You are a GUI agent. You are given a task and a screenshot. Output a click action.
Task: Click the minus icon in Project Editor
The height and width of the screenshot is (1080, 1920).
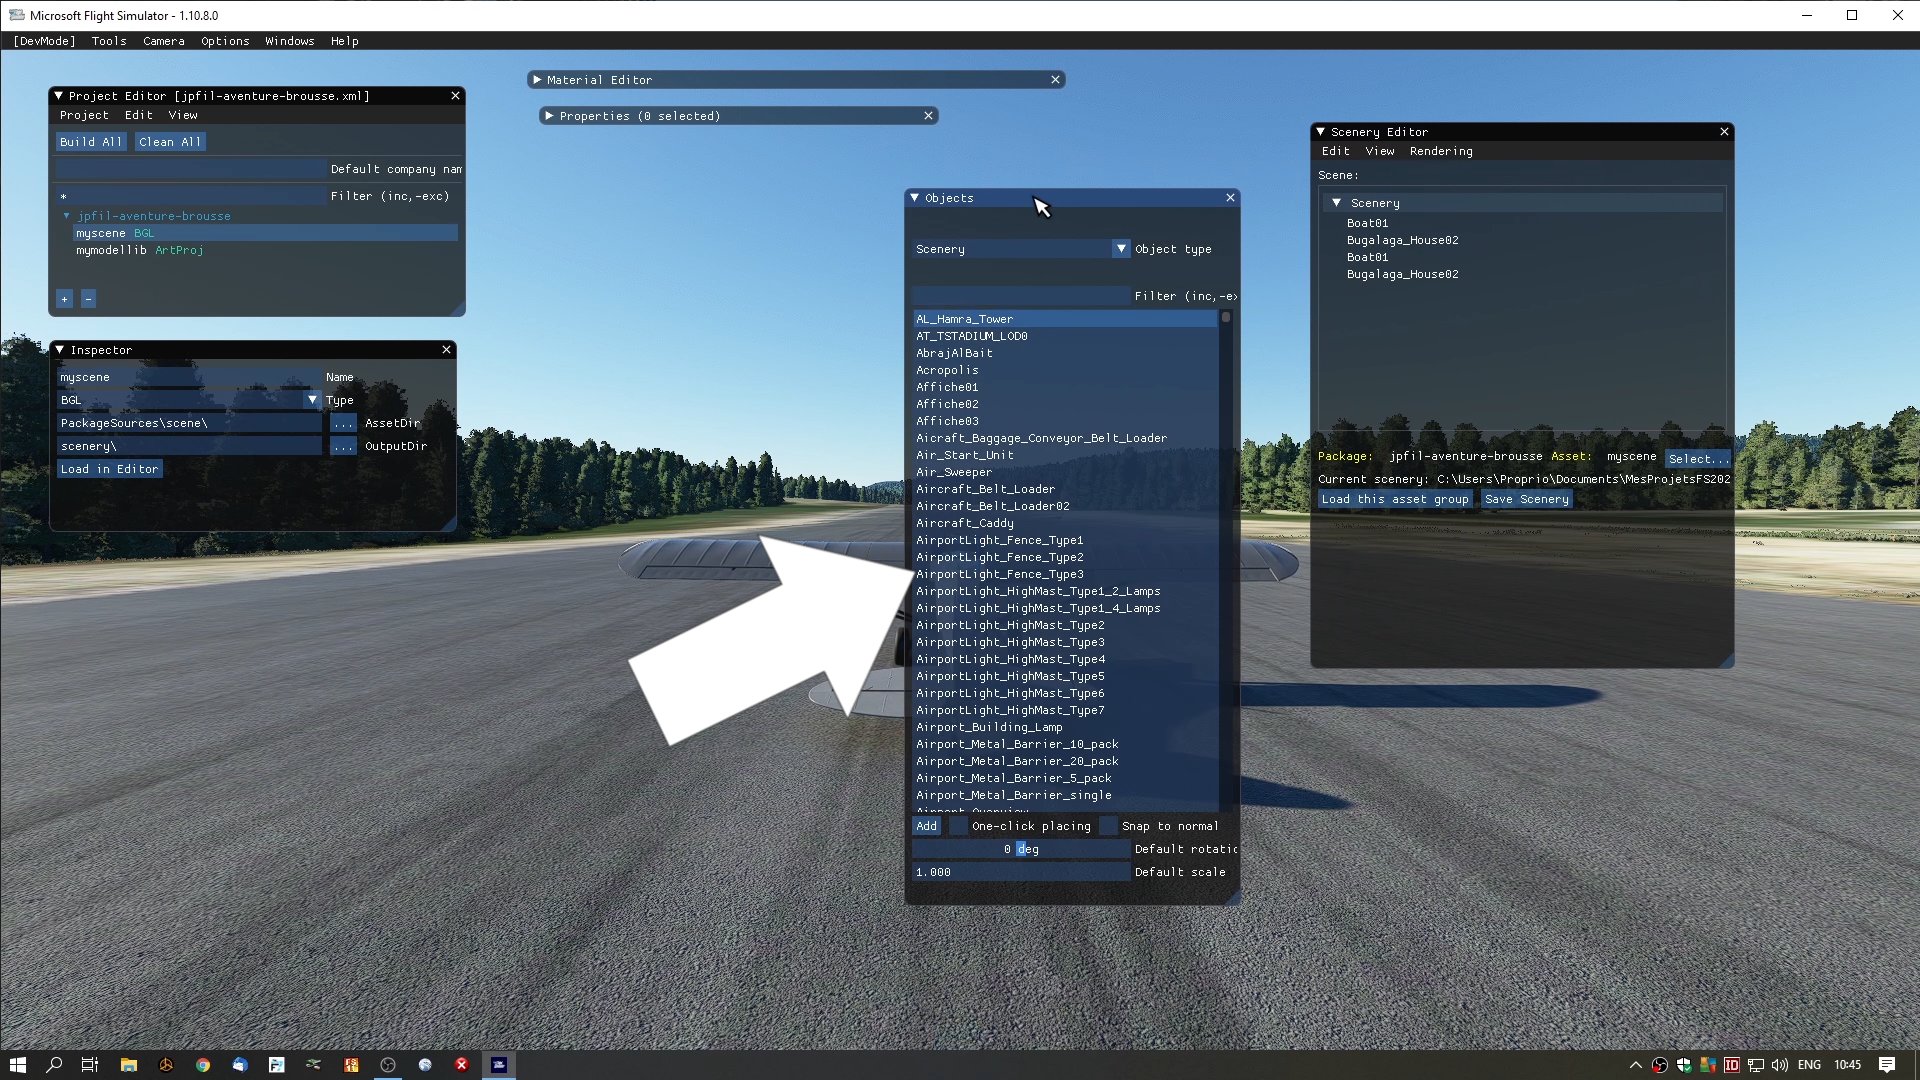[88, 299]
